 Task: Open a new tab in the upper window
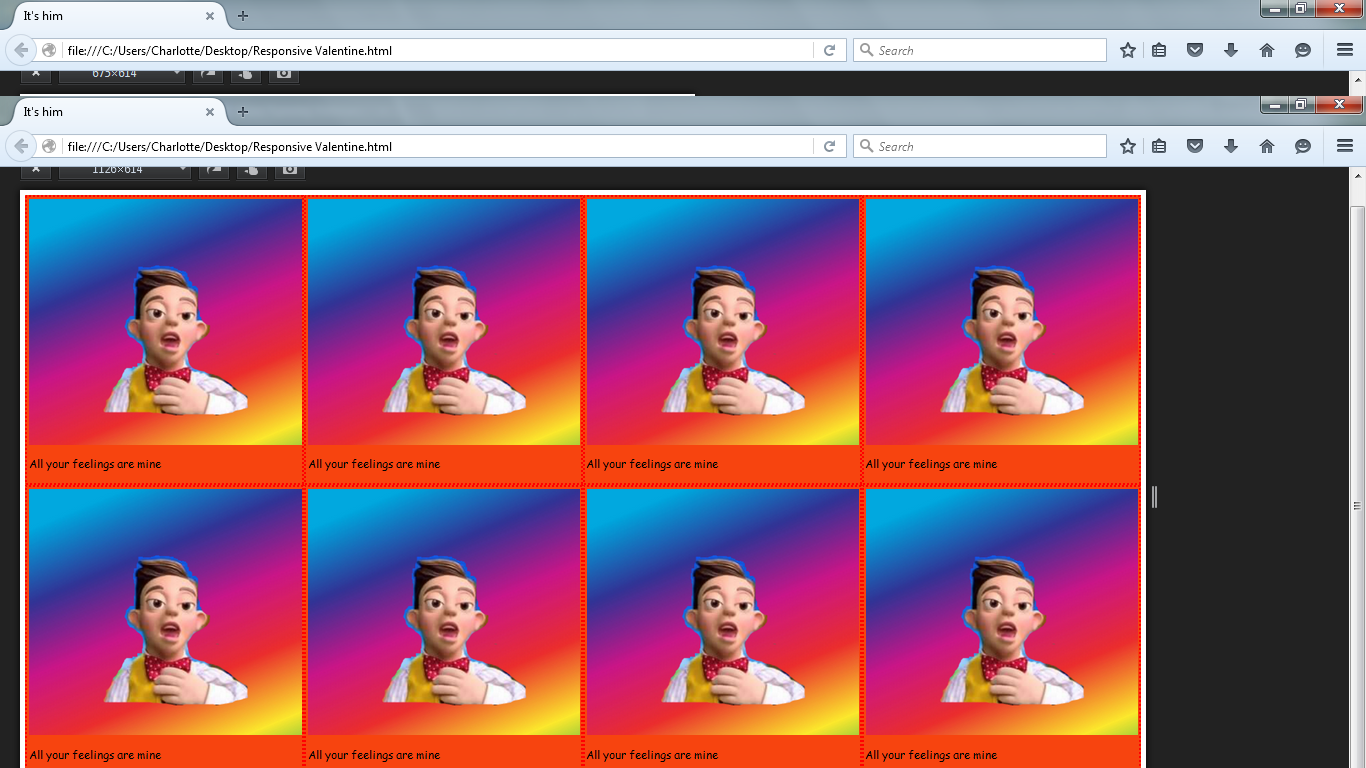[x=242, y=16]
